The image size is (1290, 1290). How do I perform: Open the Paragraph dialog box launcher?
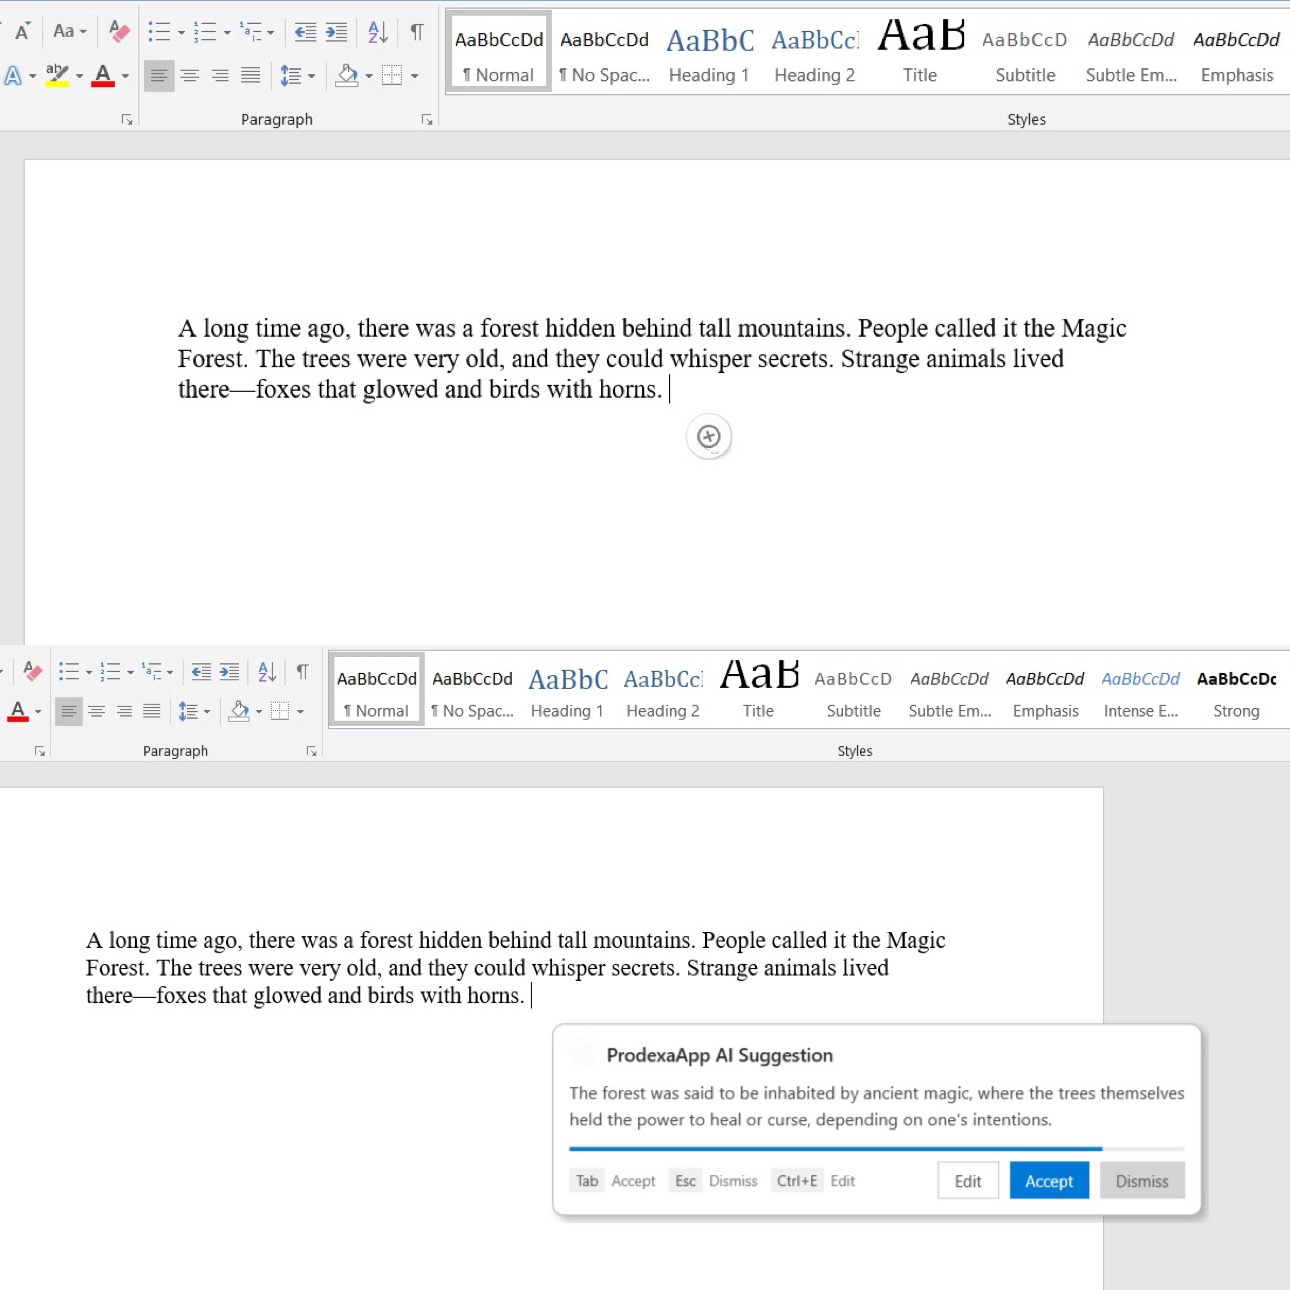coord(427,119)
